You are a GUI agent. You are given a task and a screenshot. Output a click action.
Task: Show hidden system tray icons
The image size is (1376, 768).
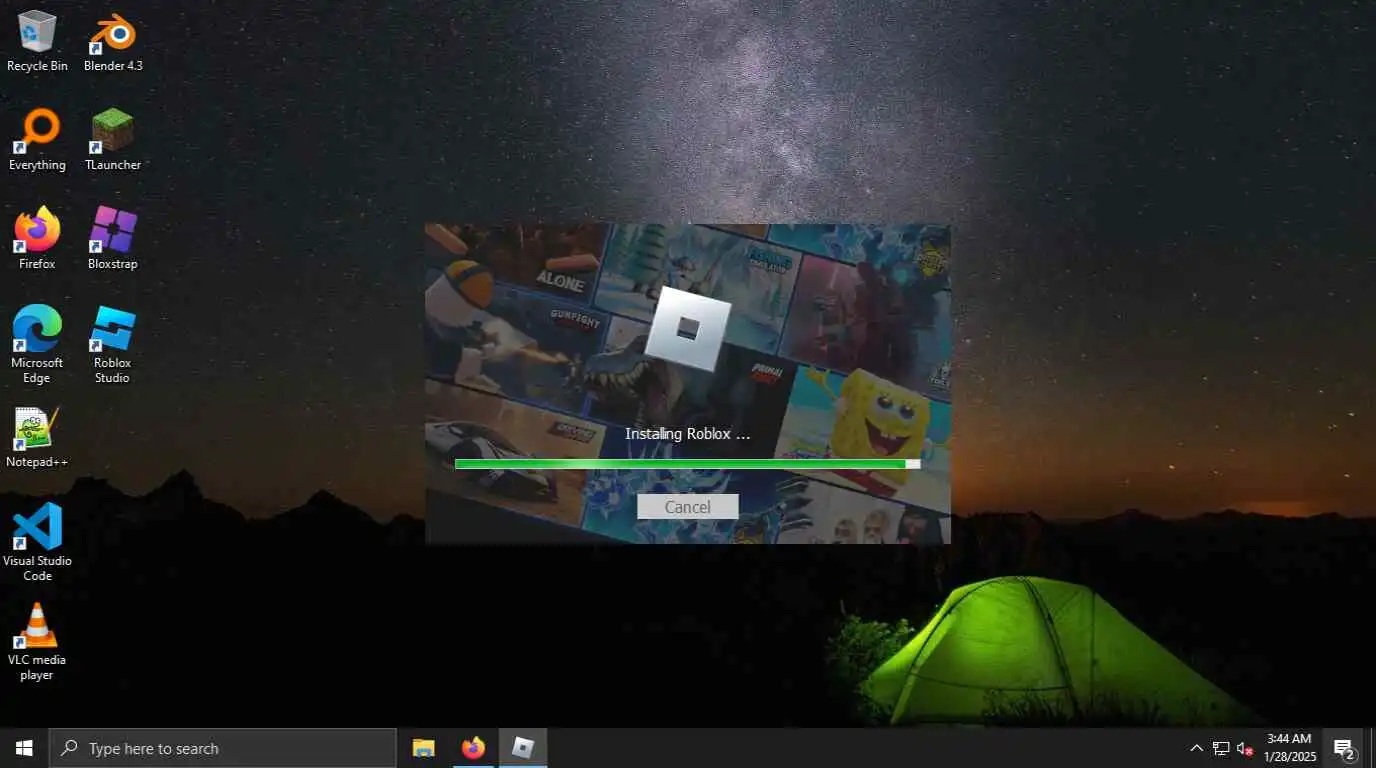[x=1196, y=748]
